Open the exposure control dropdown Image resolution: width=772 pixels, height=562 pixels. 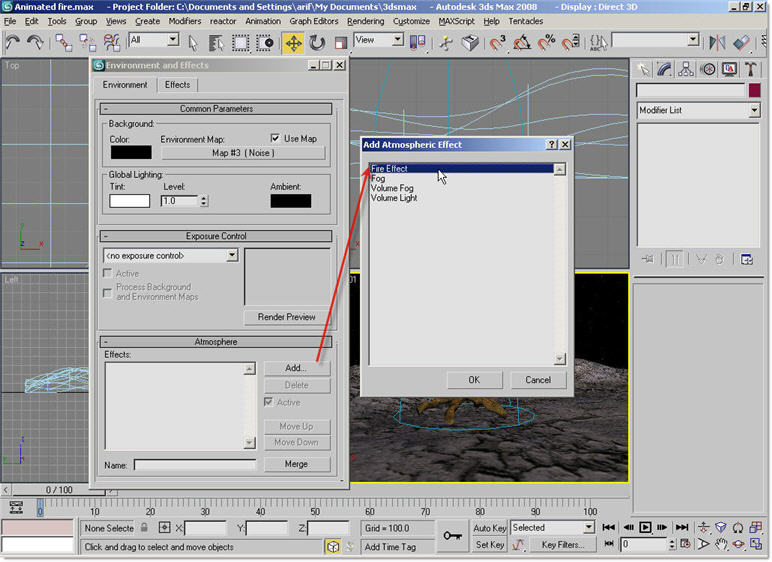coord(232,255)
